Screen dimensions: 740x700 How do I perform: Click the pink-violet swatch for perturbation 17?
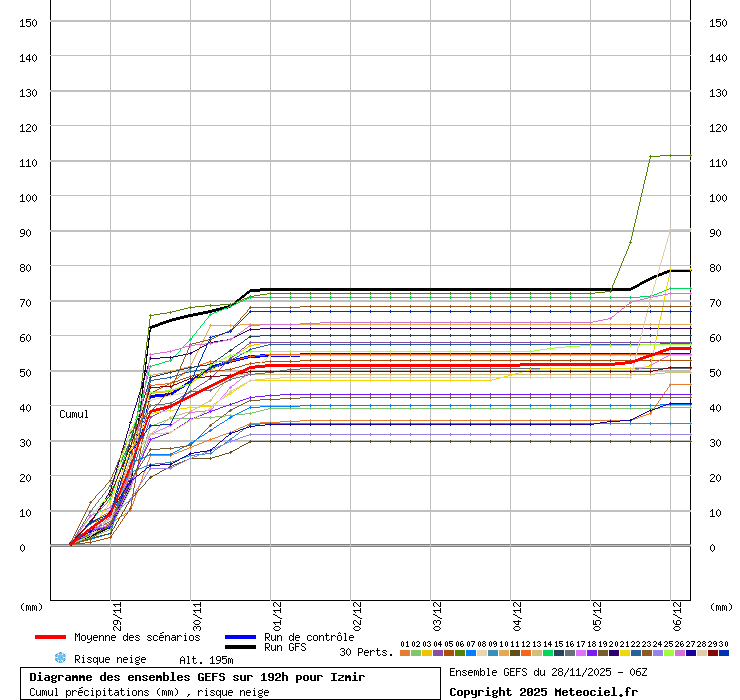click(581, 653)
